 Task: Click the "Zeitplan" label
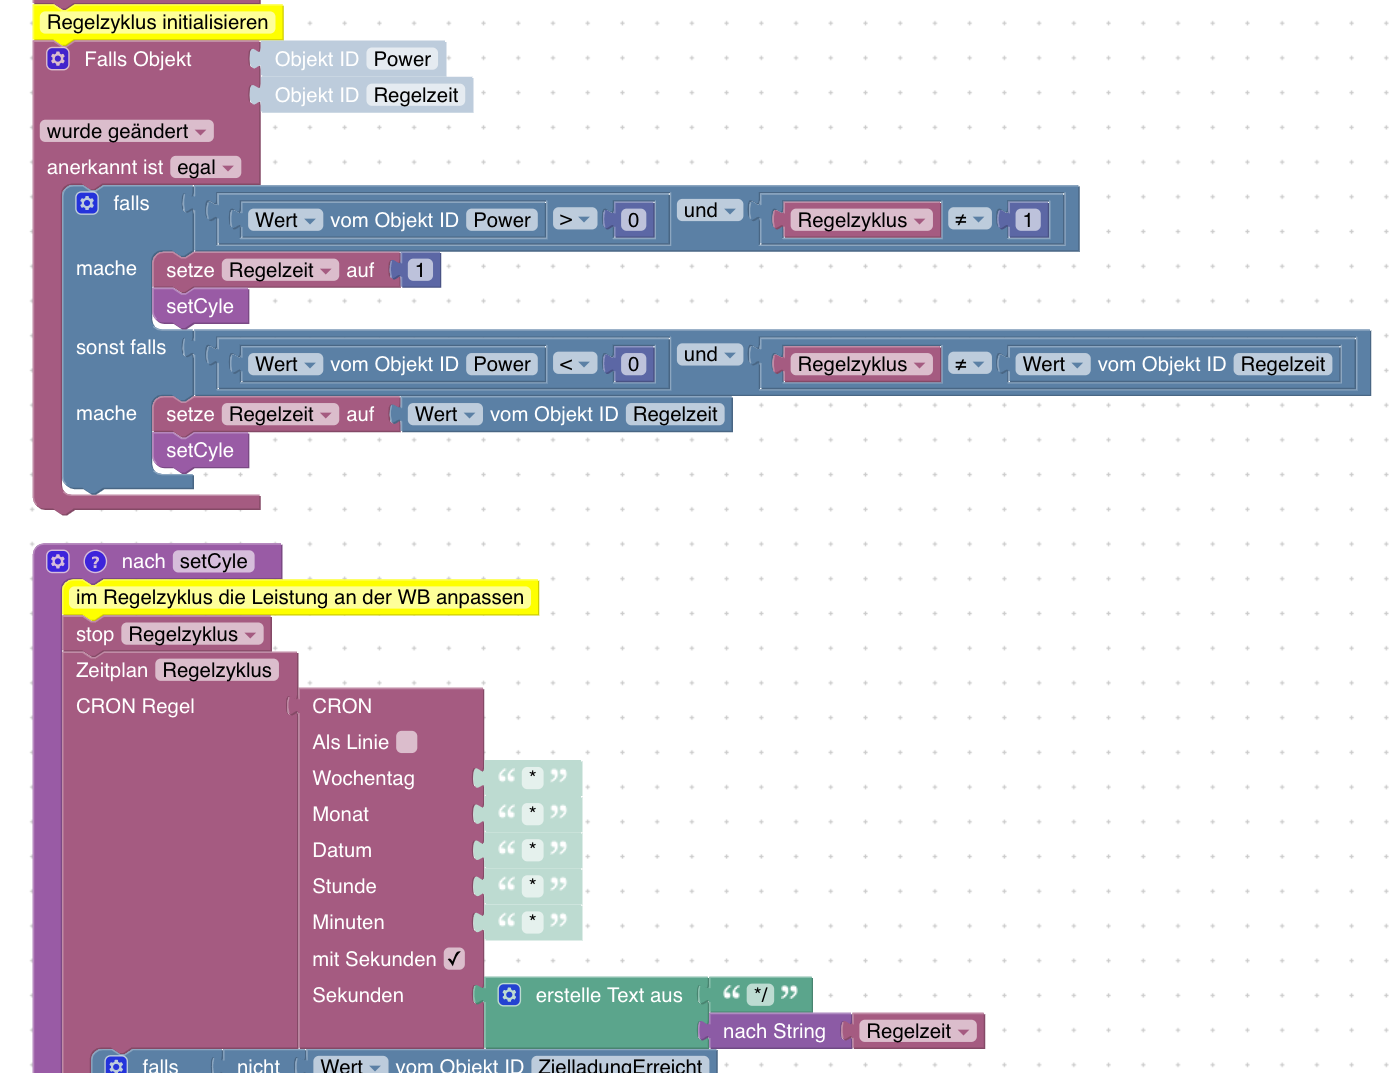tap(112, 670)
